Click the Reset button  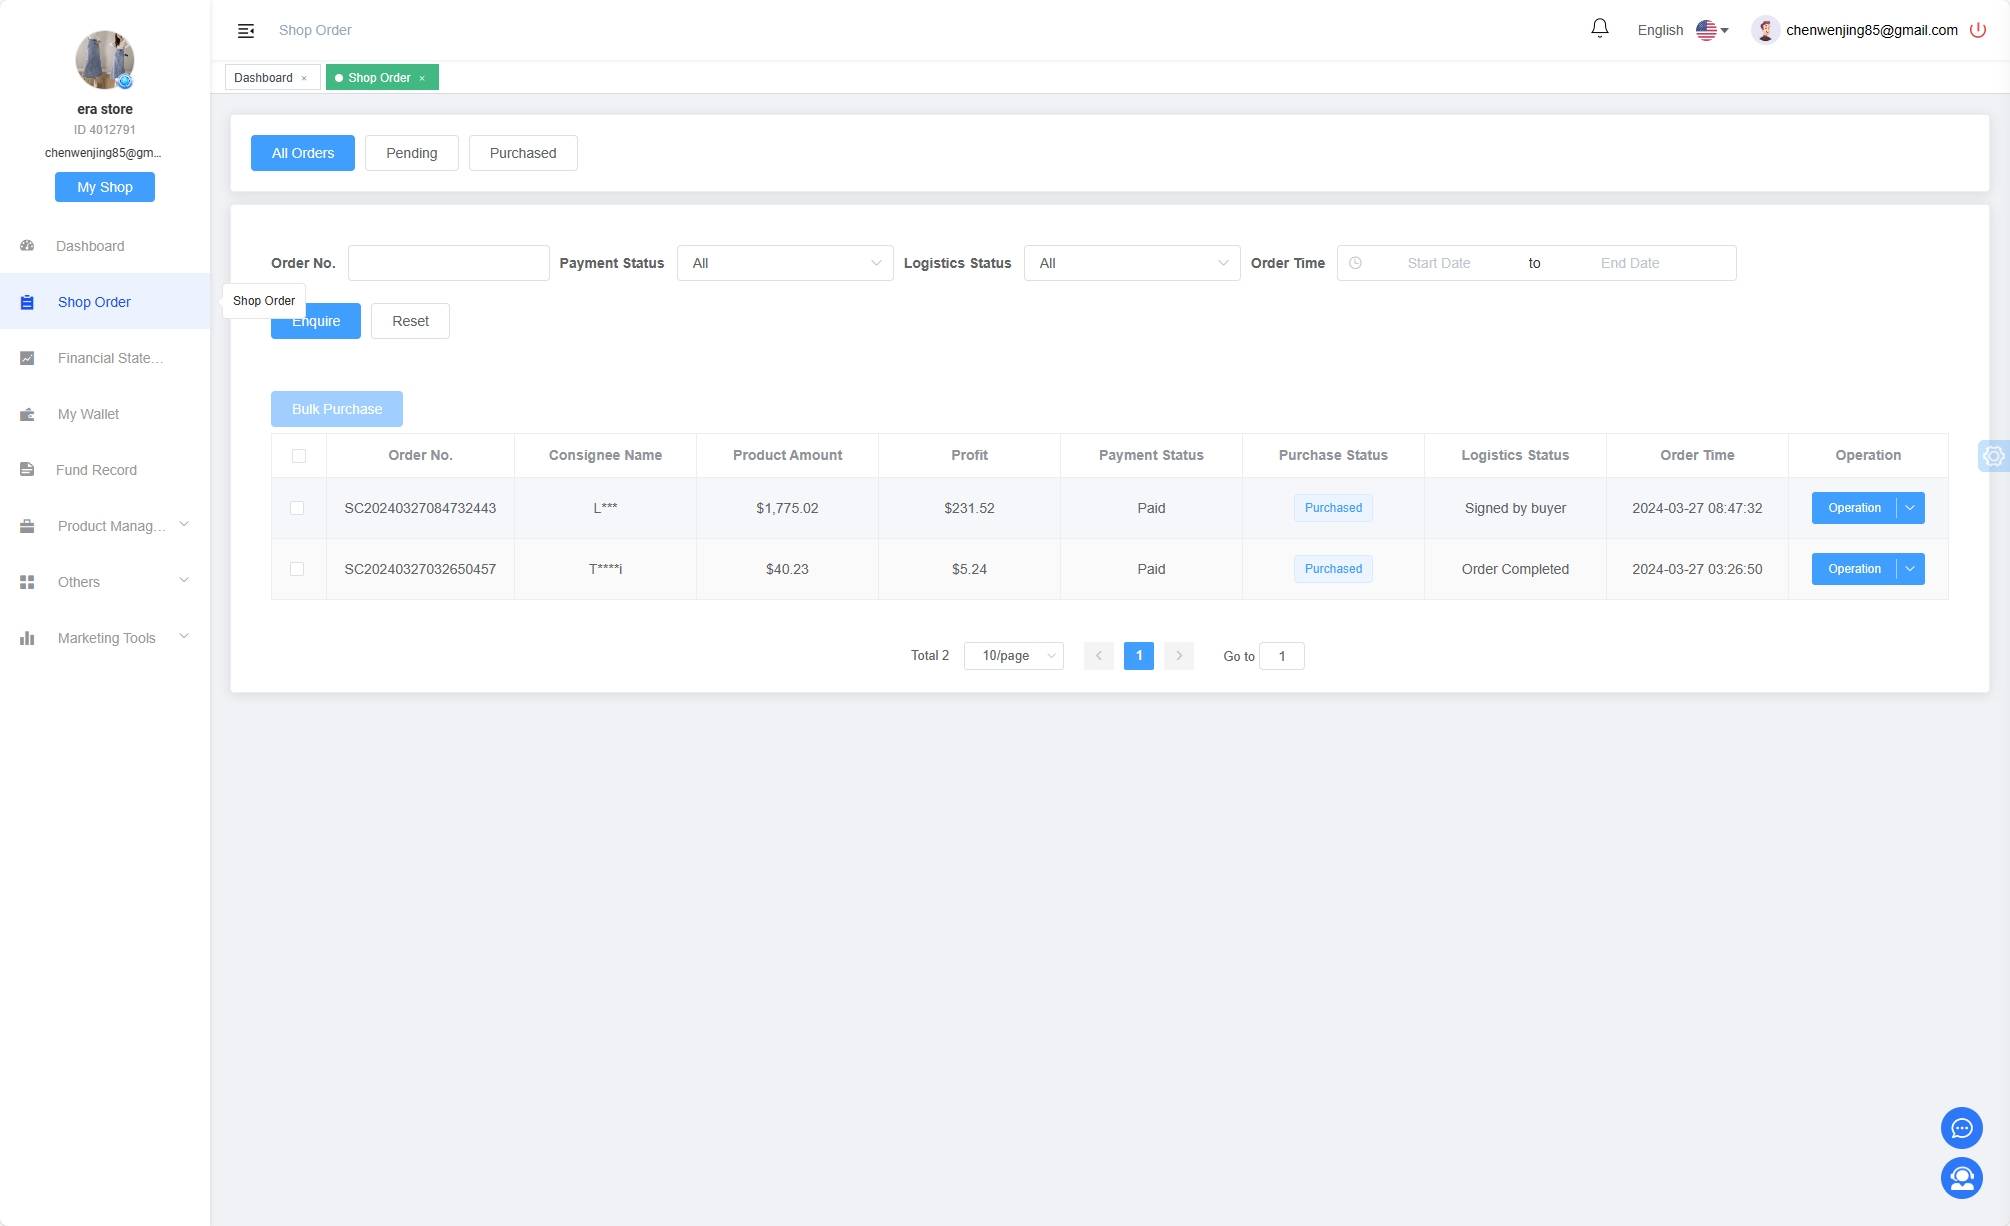click(411, 320)
